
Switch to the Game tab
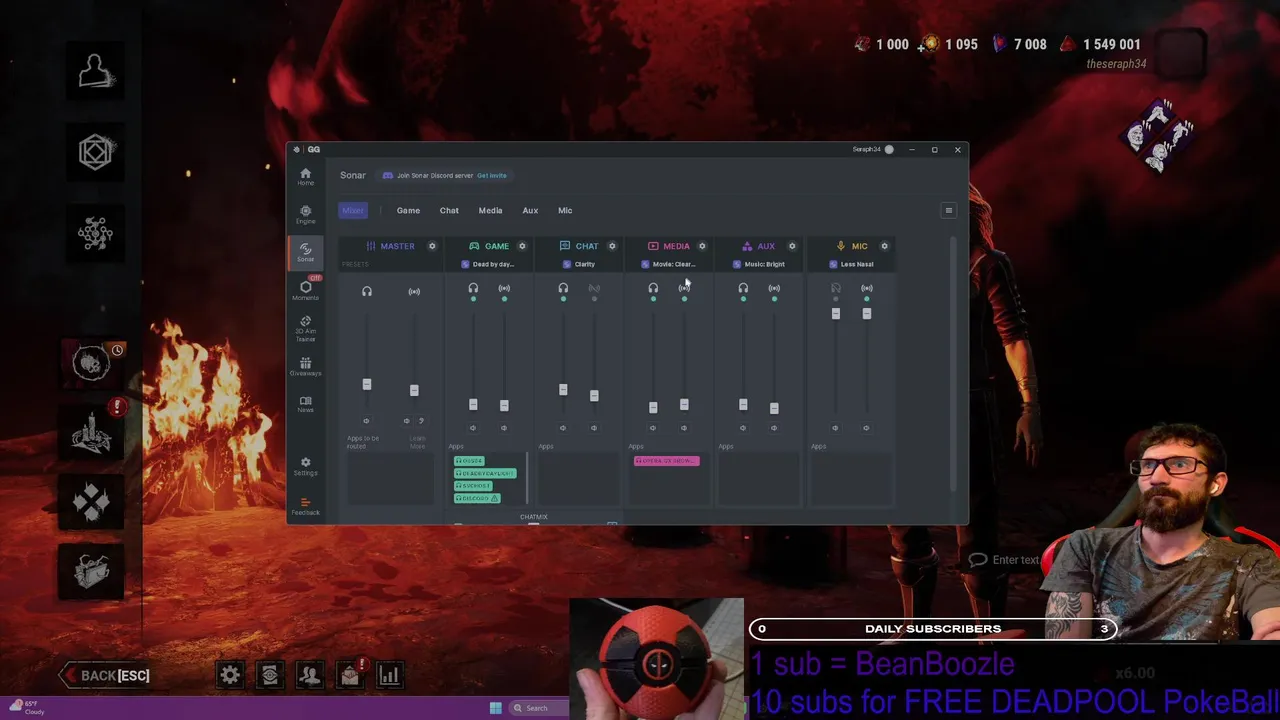[x=408, y=210]
